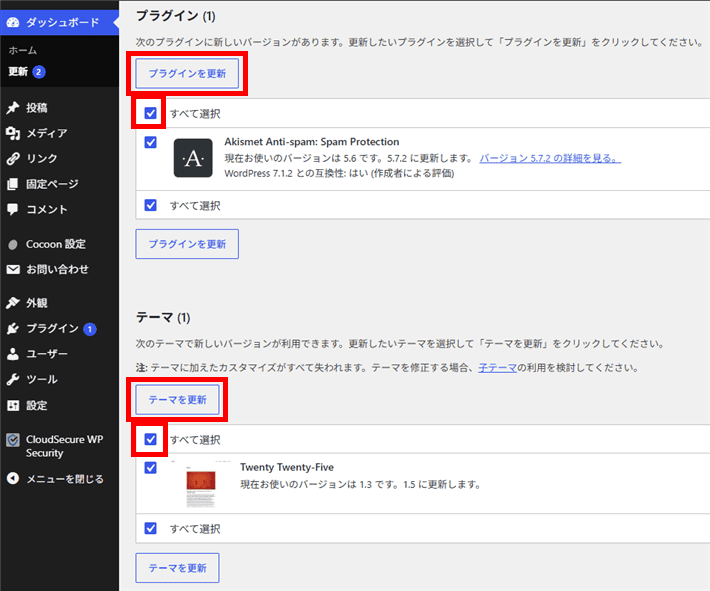The width and height of the screenshot is (710, 591).
Task: Toggle bottom すべて選択 checkbox in themes
Action: coord(150,528)
